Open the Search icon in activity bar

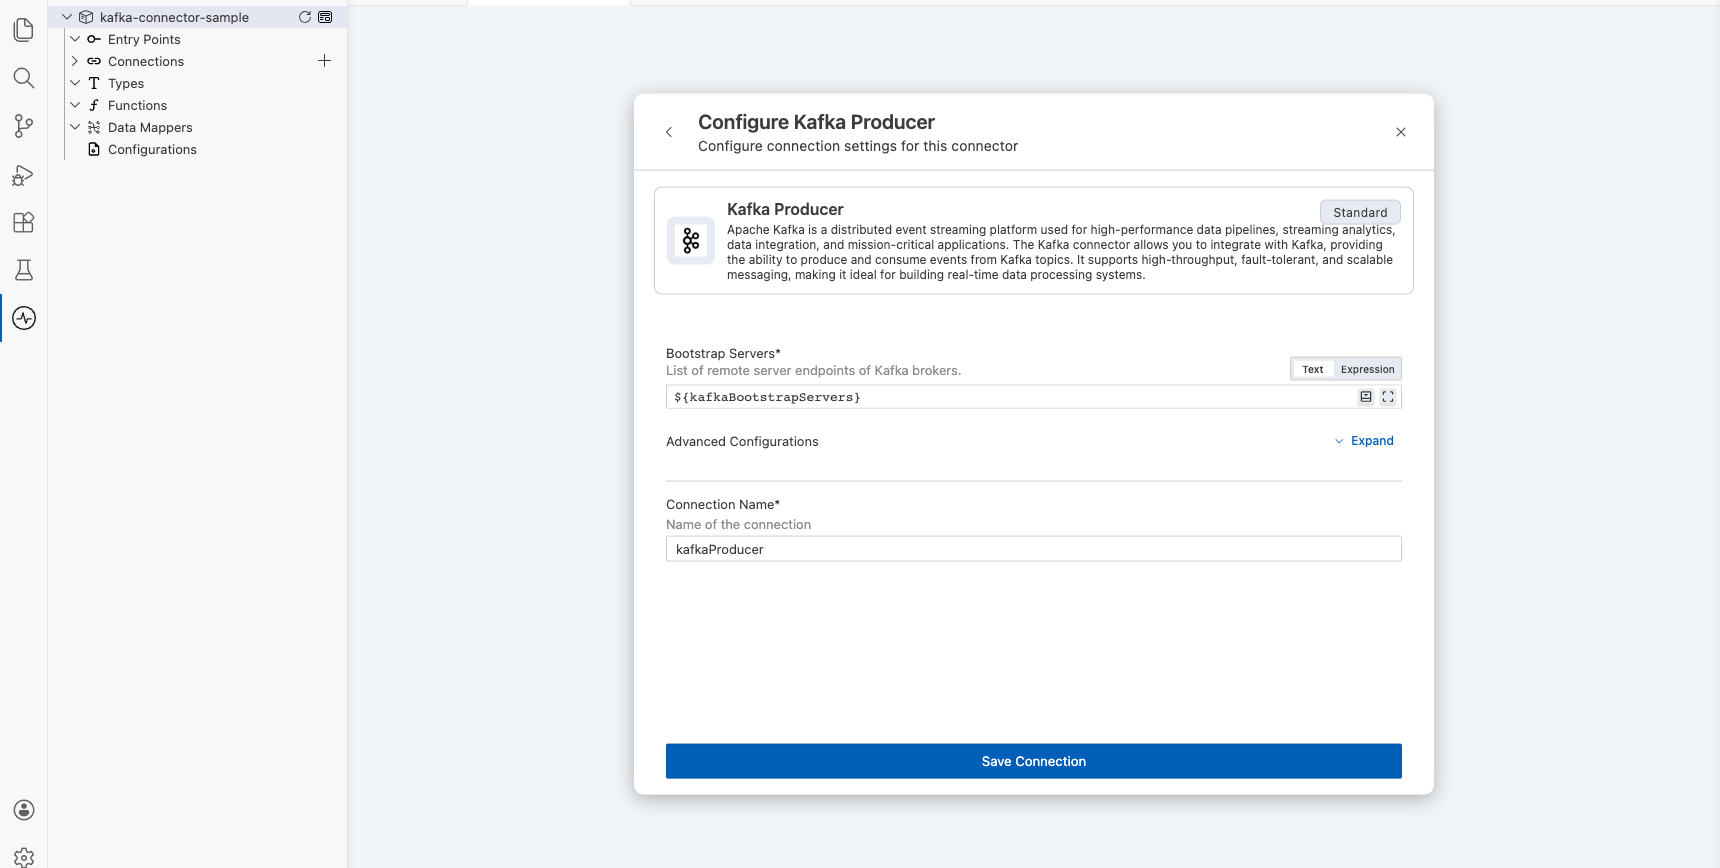click(x=24, y=78)
